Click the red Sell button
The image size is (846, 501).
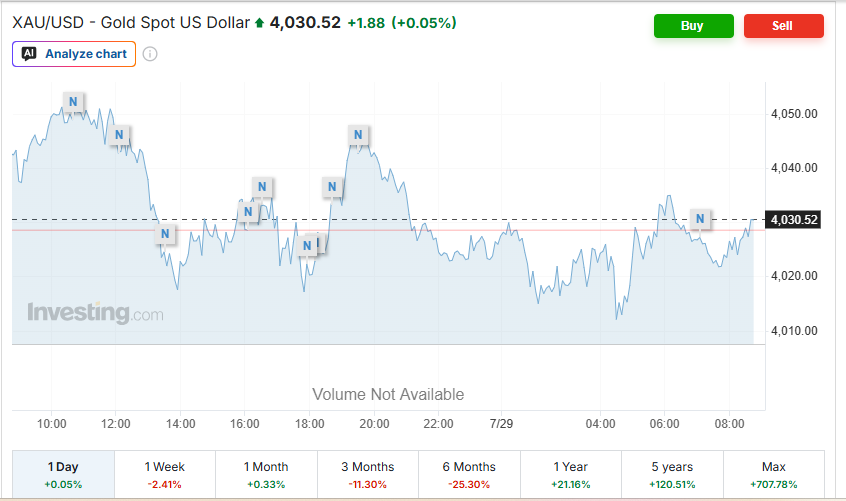(783, 26)
